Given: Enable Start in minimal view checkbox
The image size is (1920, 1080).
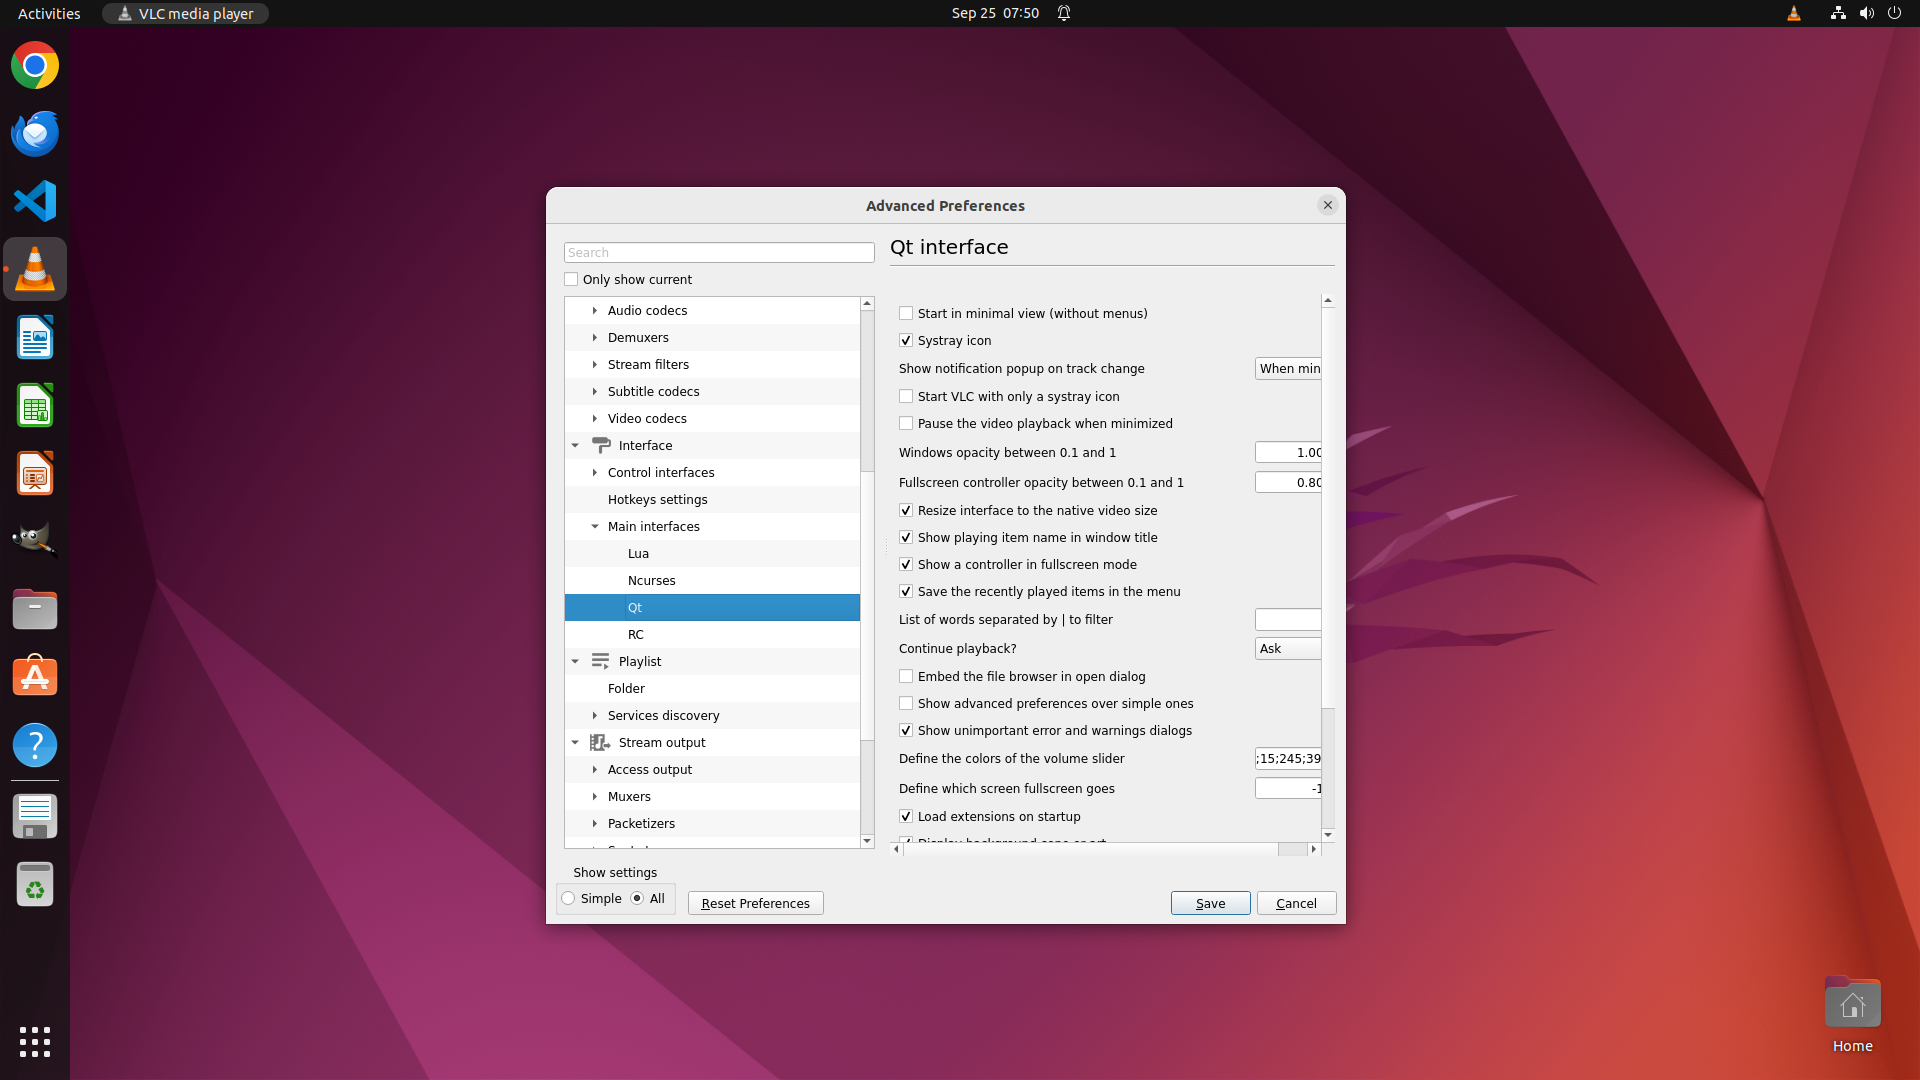Looking at the screenshot, I should [906, 313].
